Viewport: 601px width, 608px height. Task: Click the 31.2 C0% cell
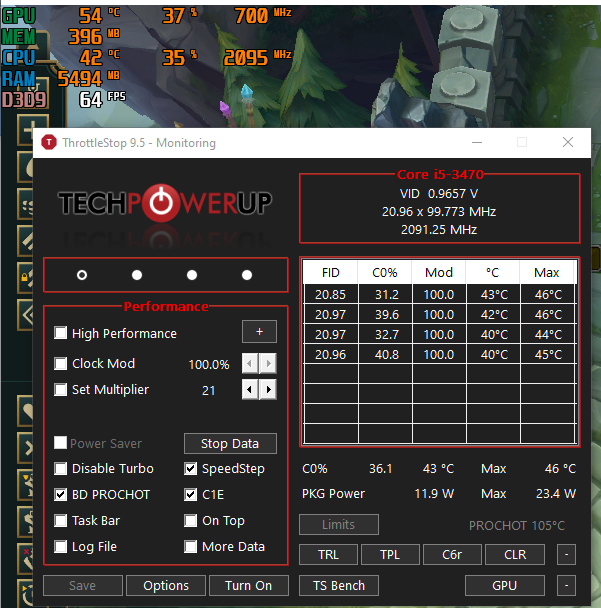coord(385,294)
